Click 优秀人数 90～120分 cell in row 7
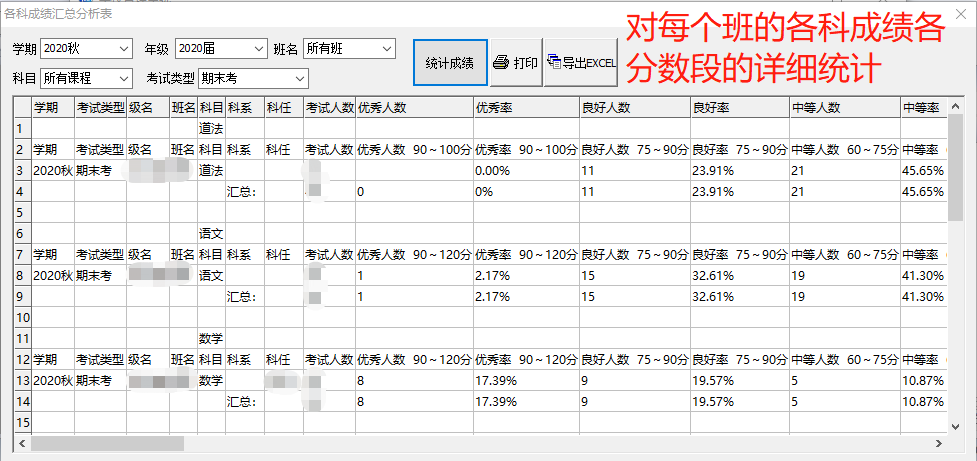The height and width of the screenshot is (461, 977). 414,255
